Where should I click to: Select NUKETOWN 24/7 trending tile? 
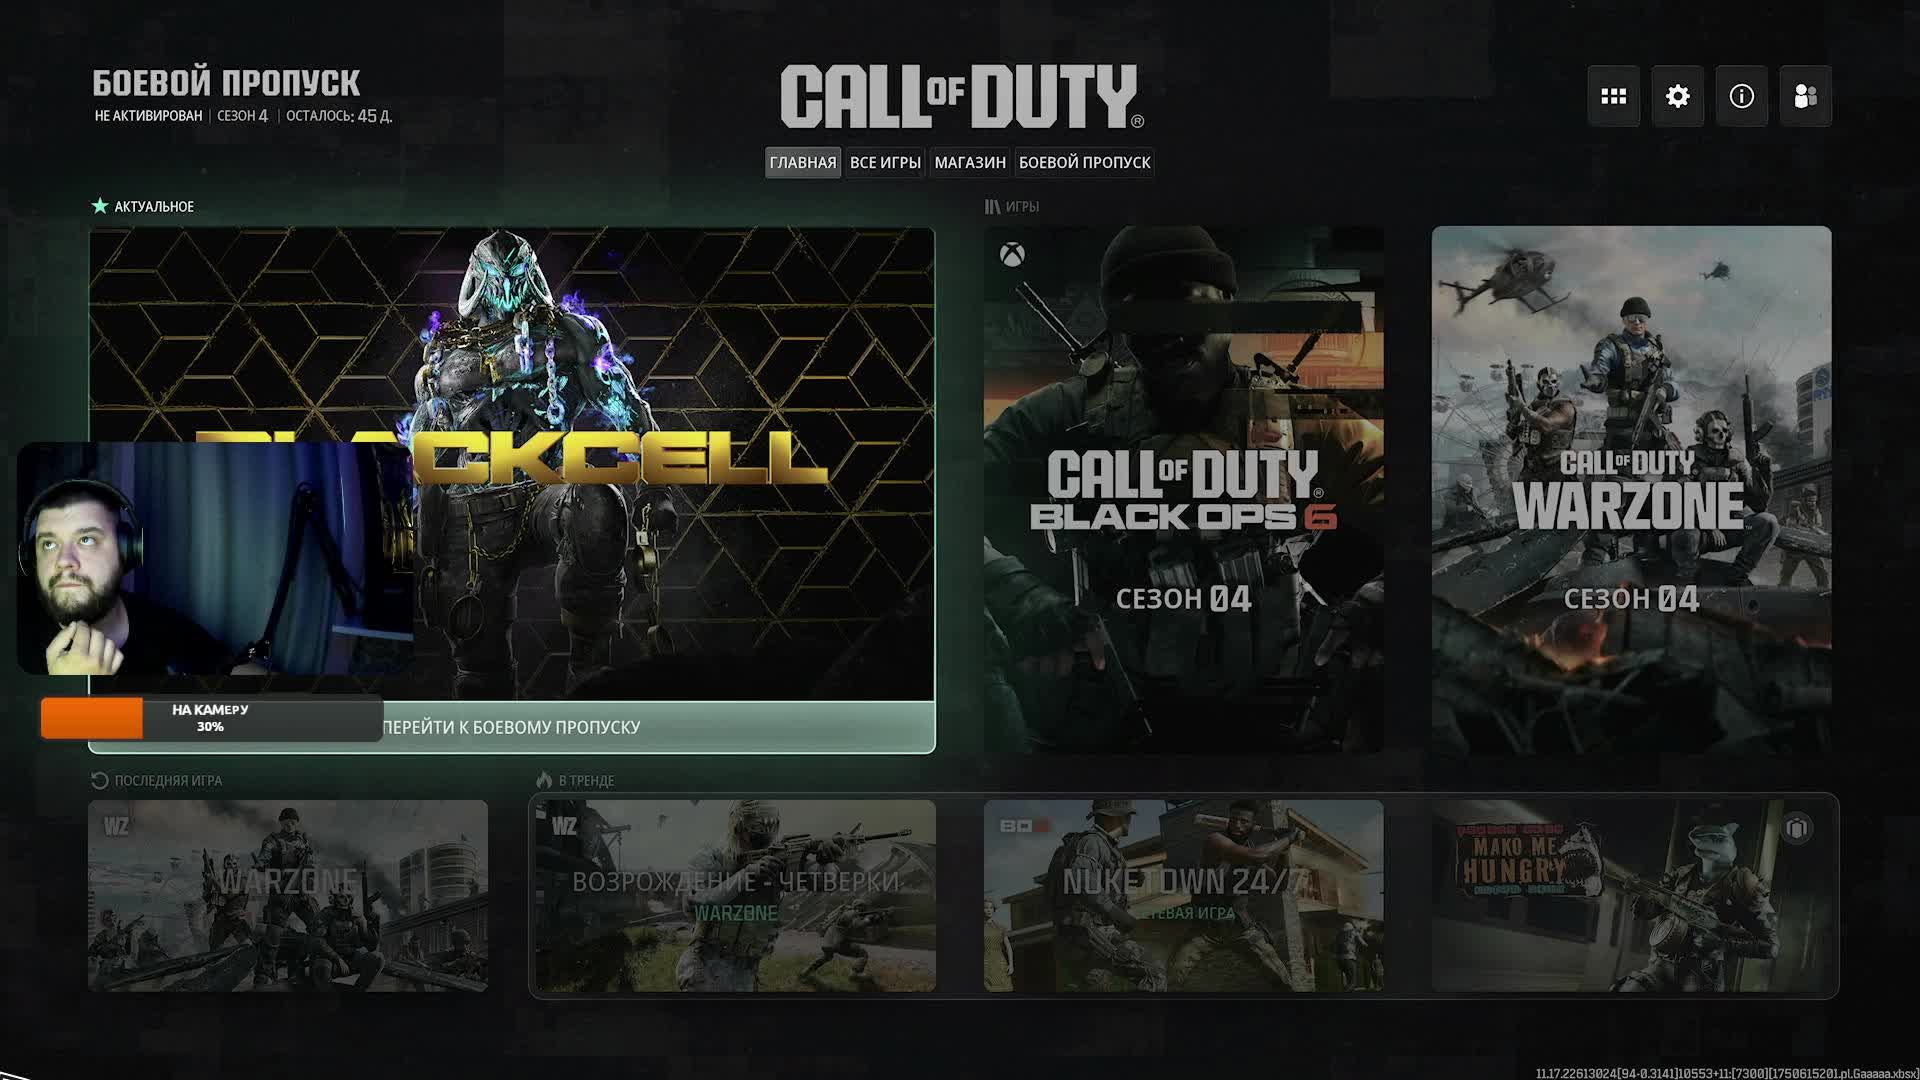[1184, 896]
